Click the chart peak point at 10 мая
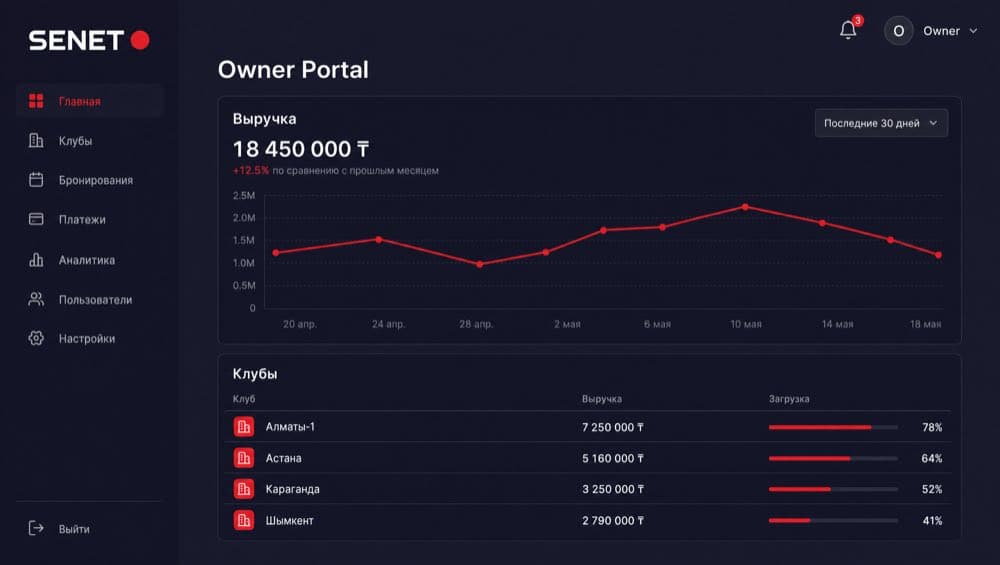 click(745, 207)
